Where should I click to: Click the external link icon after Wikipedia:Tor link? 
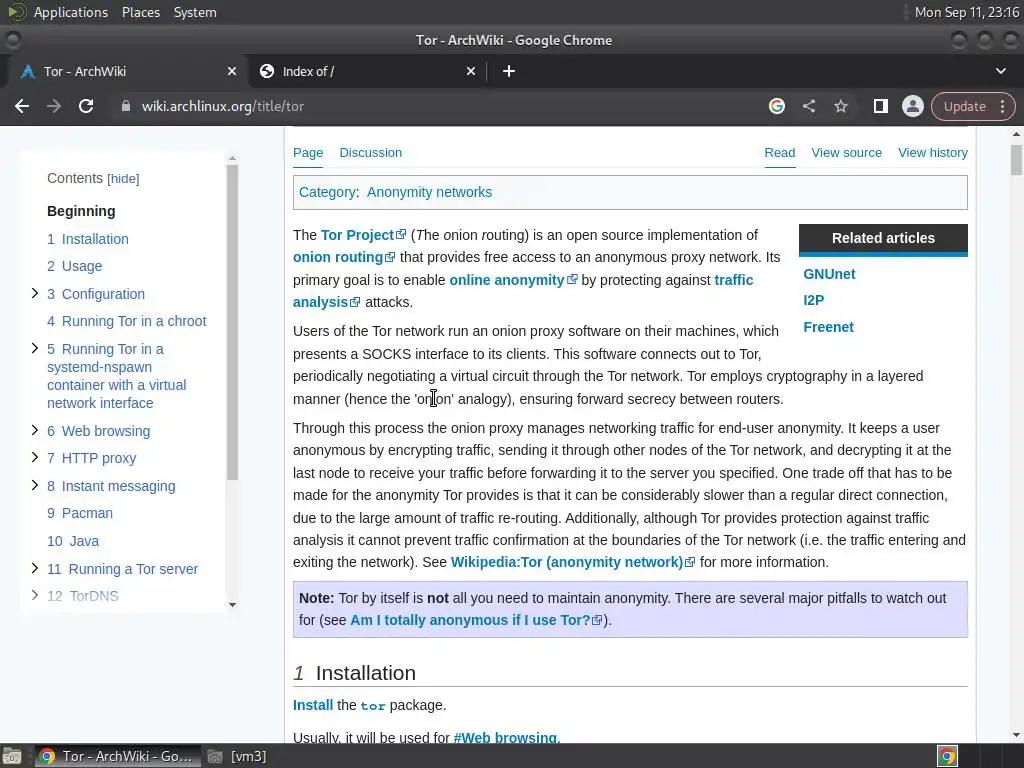pyautogui.click(x=690, y=562)
